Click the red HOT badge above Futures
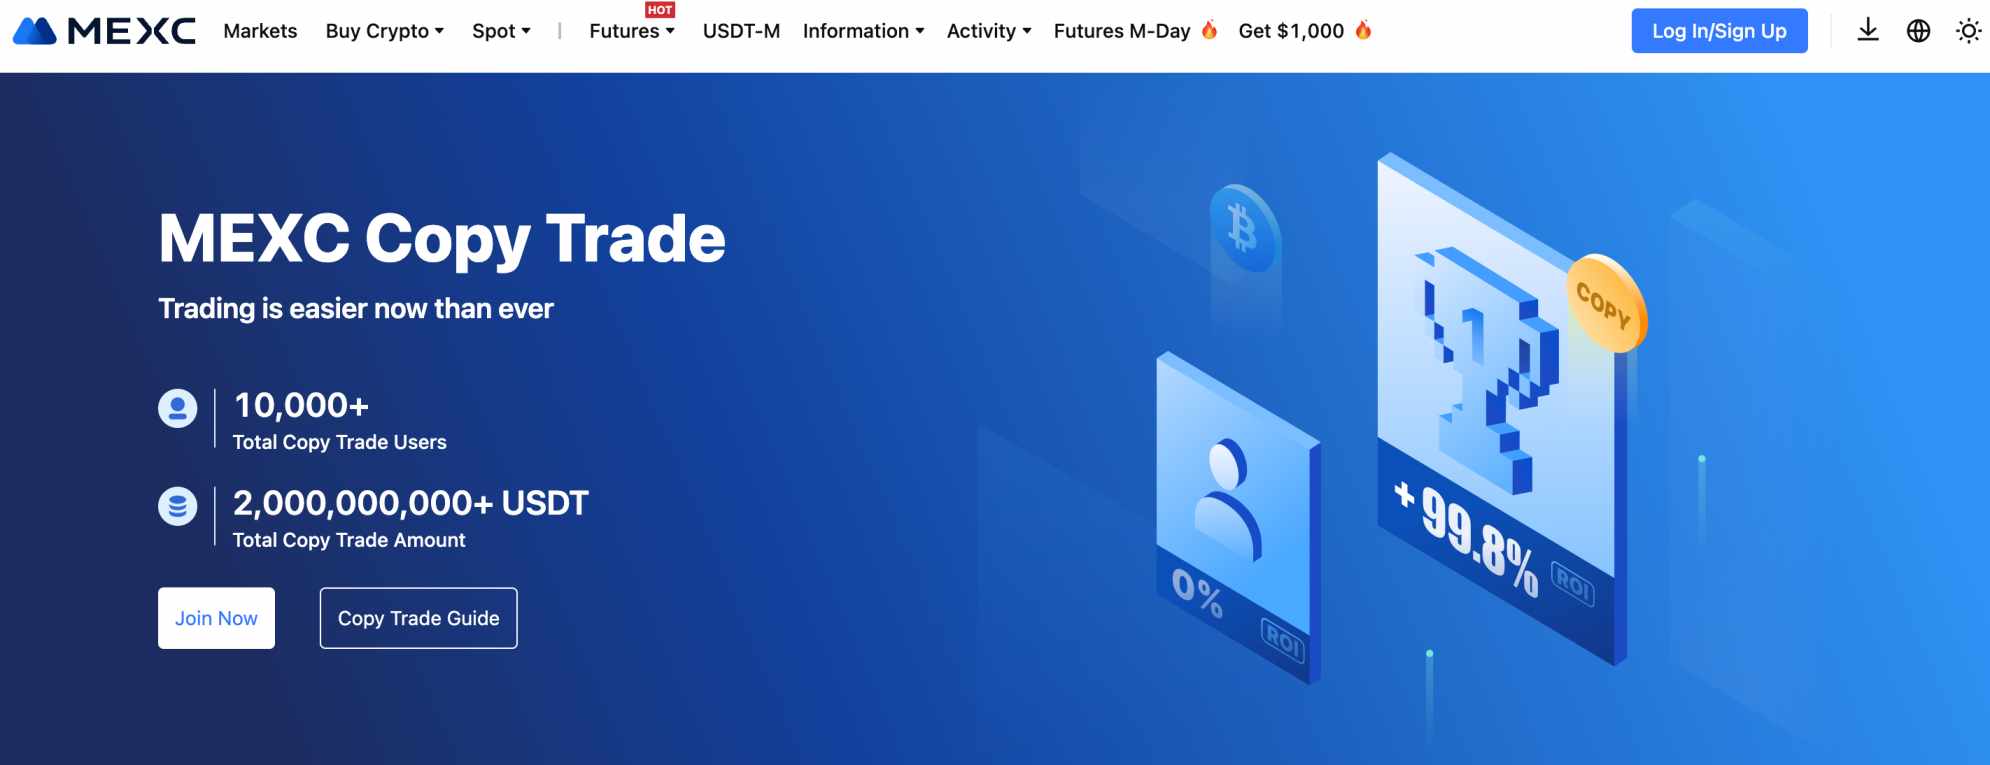The width and height of the screenshot is (1990, 765). (x=660, y=10)
